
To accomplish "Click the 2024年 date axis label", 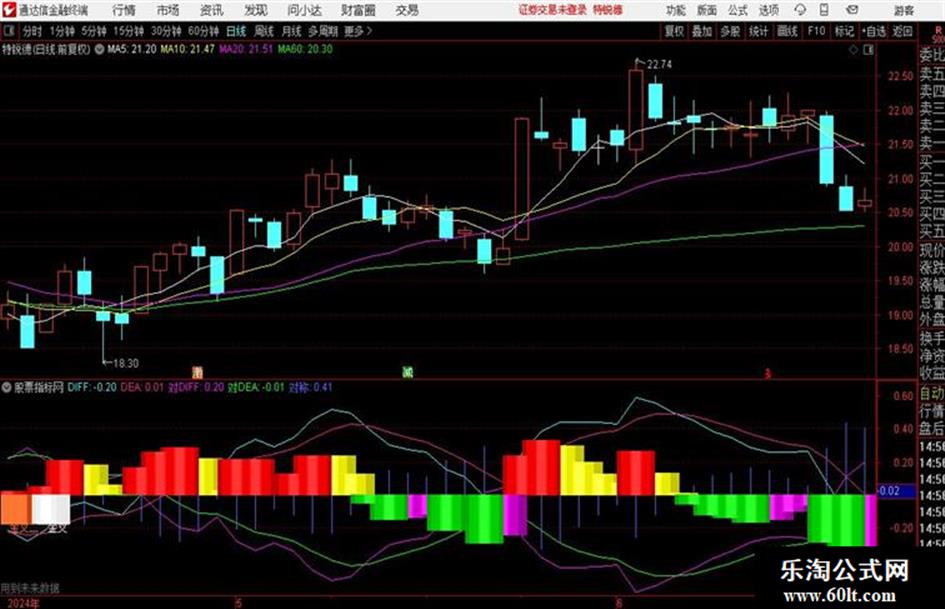I will tap(24, 603).
